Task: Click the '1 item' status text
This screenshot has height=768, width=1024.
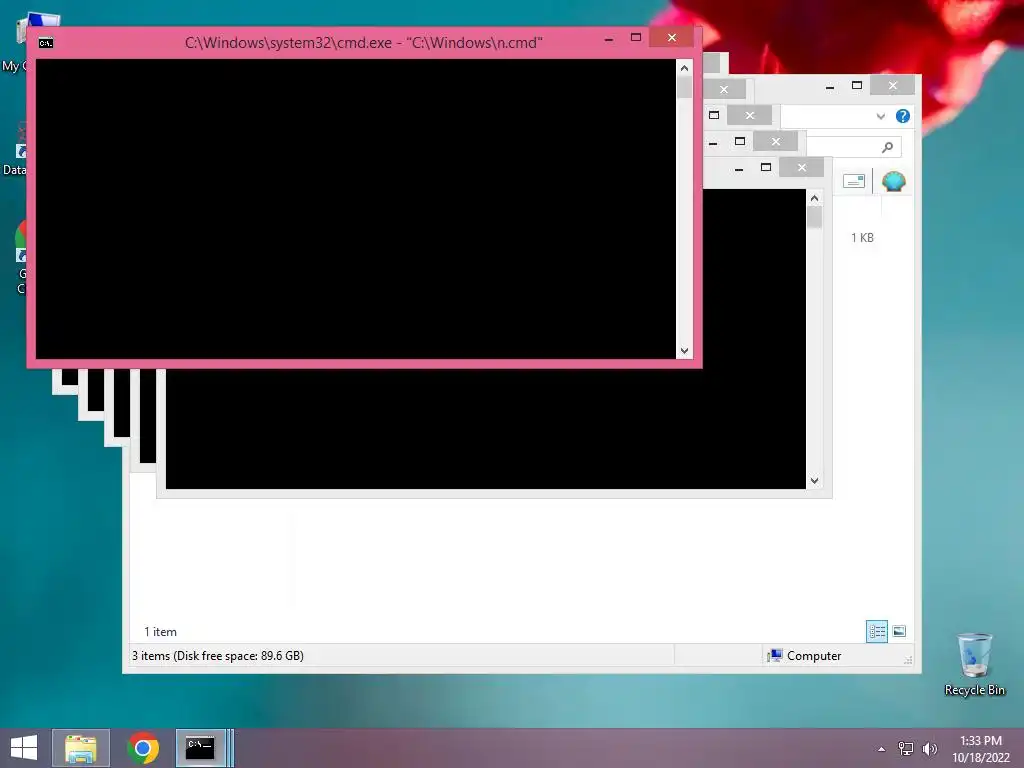Action: click(161, 632)
